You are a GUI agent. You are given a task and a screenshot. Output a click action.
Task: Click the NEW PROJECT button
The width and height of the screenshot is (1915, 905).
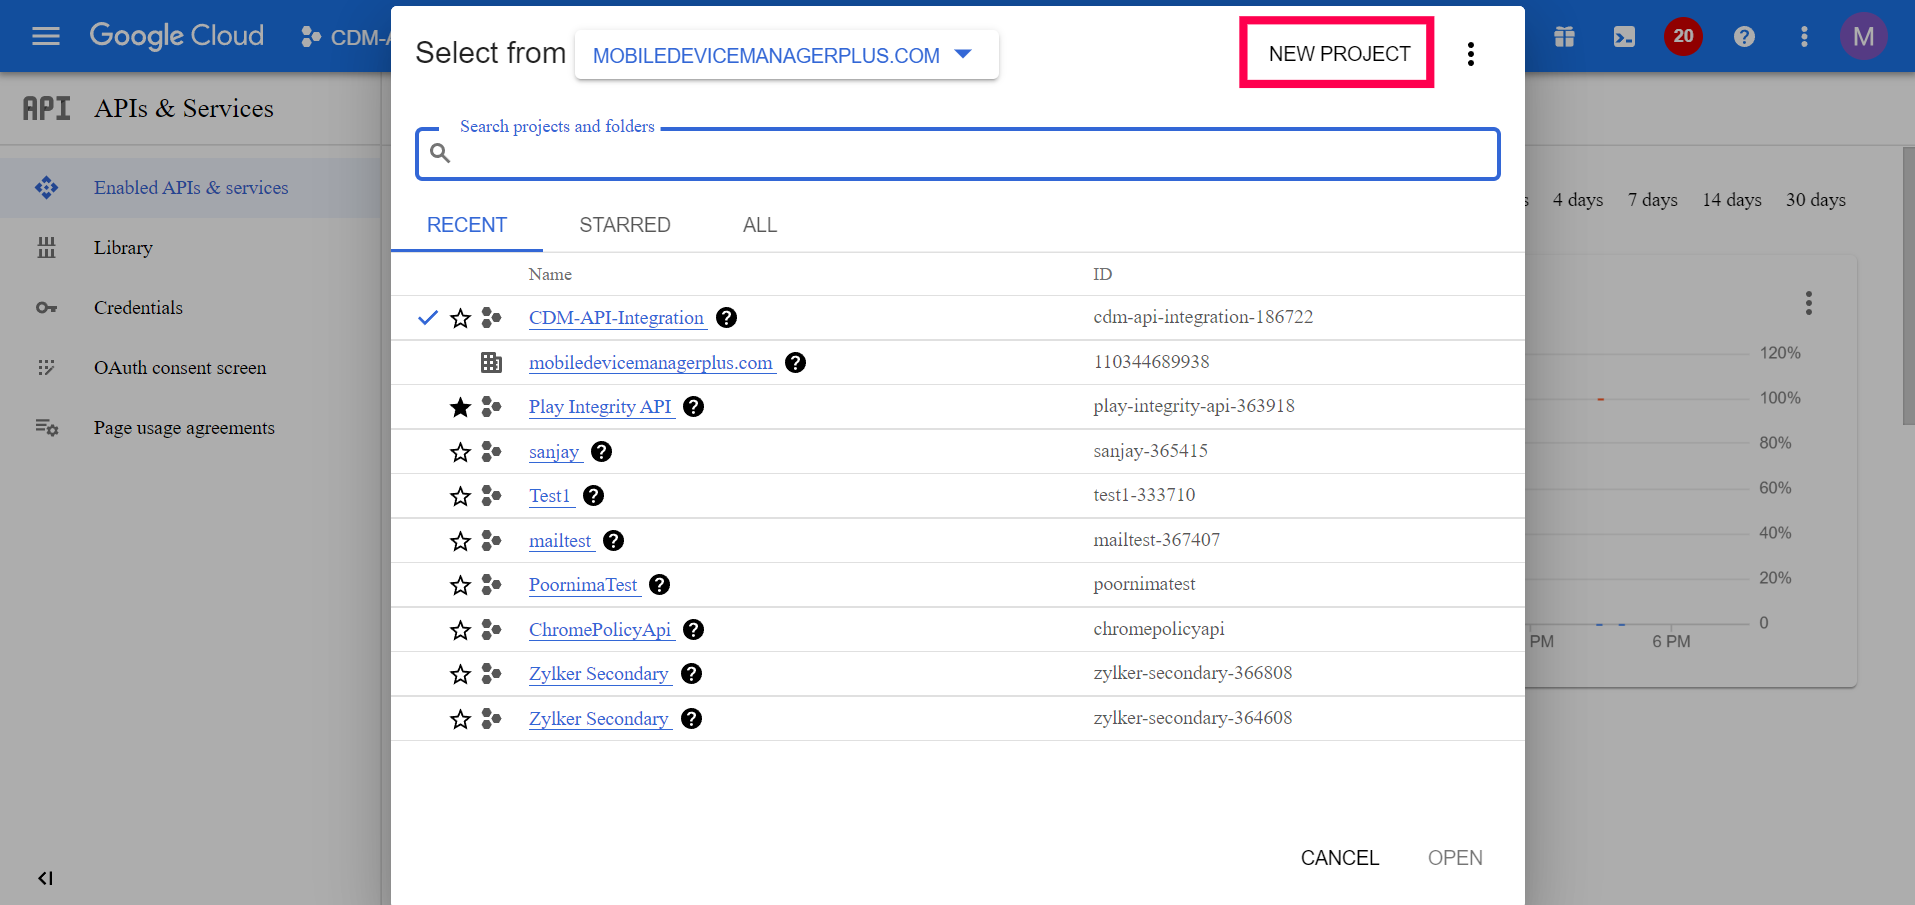tap(1338, 54)
